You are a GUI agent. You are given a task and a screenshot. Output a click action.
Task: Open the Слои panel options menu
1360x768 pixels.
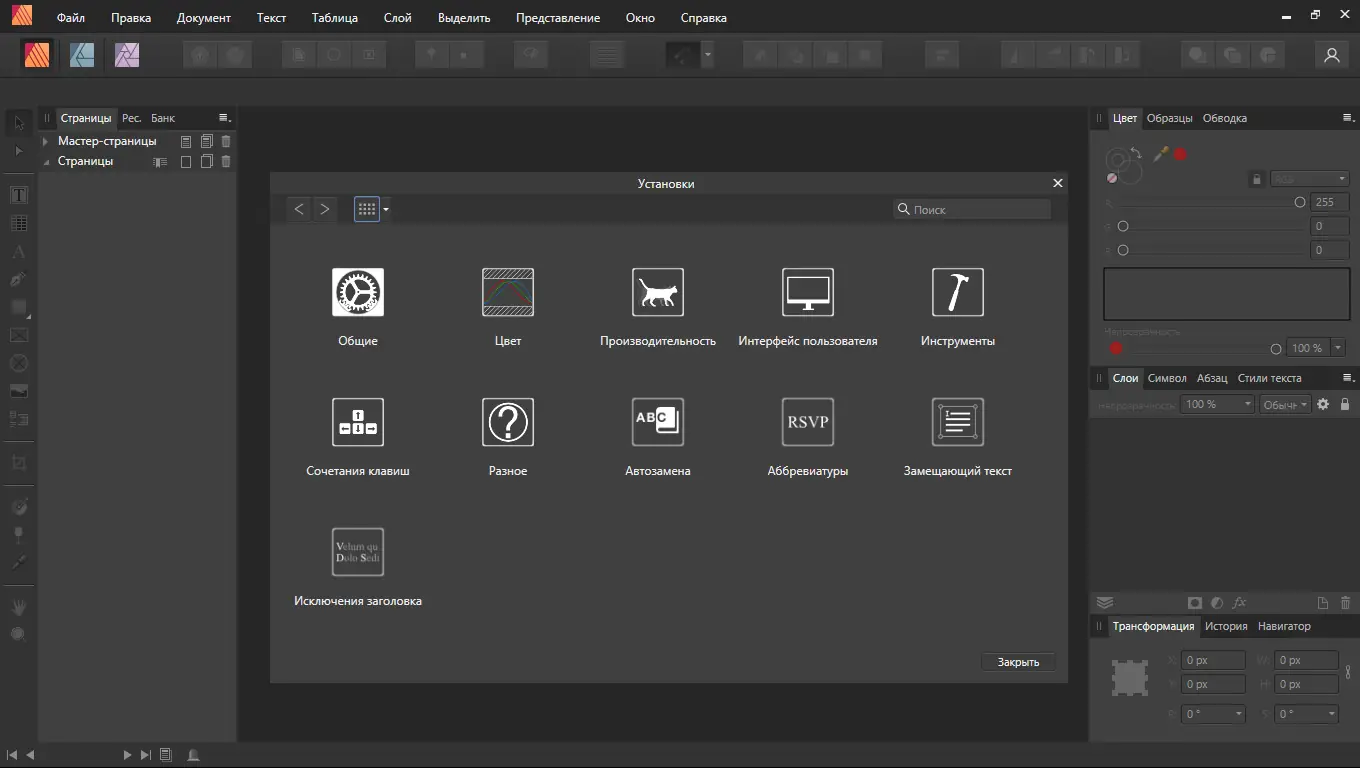(1348, 378)
